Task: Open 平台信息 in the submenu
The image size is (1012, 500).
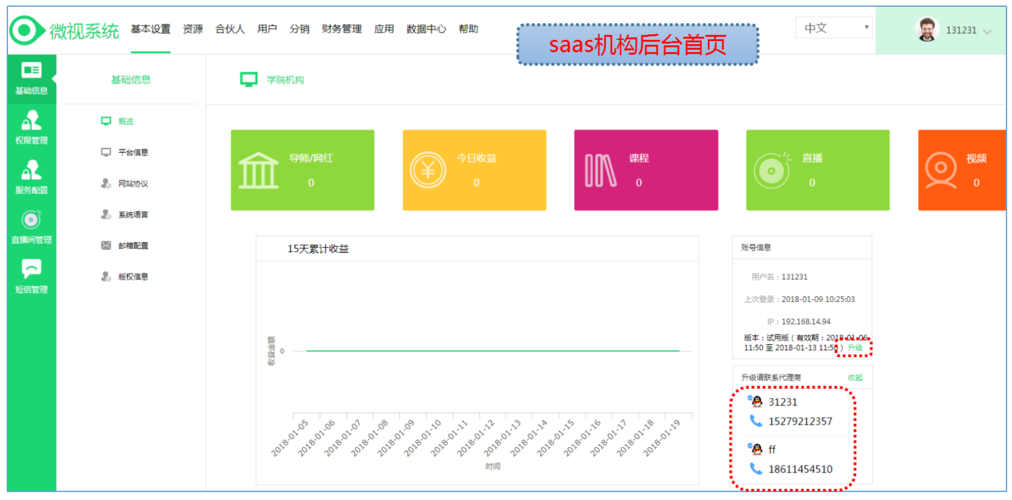Action: (133, 153)
